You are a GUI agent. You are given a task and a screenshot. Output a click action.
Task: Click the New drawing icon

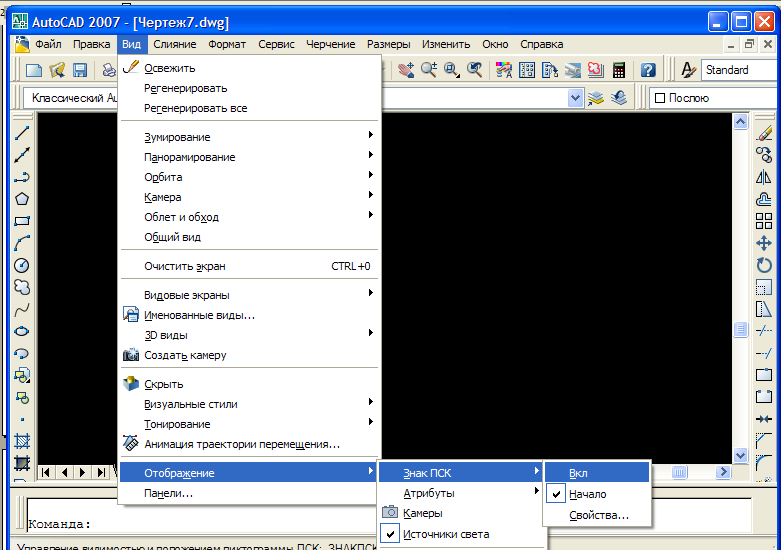[x=34, y=70]
